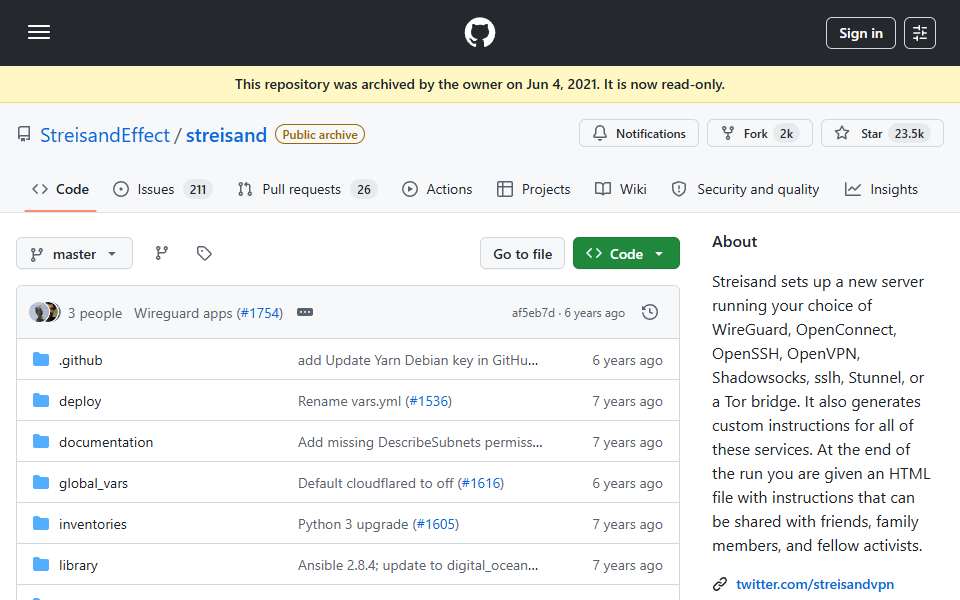
Task: Open the global_vars folder
Action: click(x=93, y=483)
